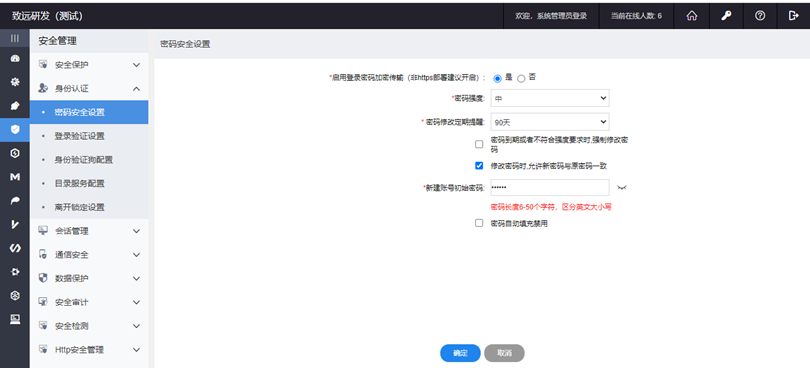Click the 当前在线人数 online count
Viewport: 810px width, 368px height.
tap(636, 16)
